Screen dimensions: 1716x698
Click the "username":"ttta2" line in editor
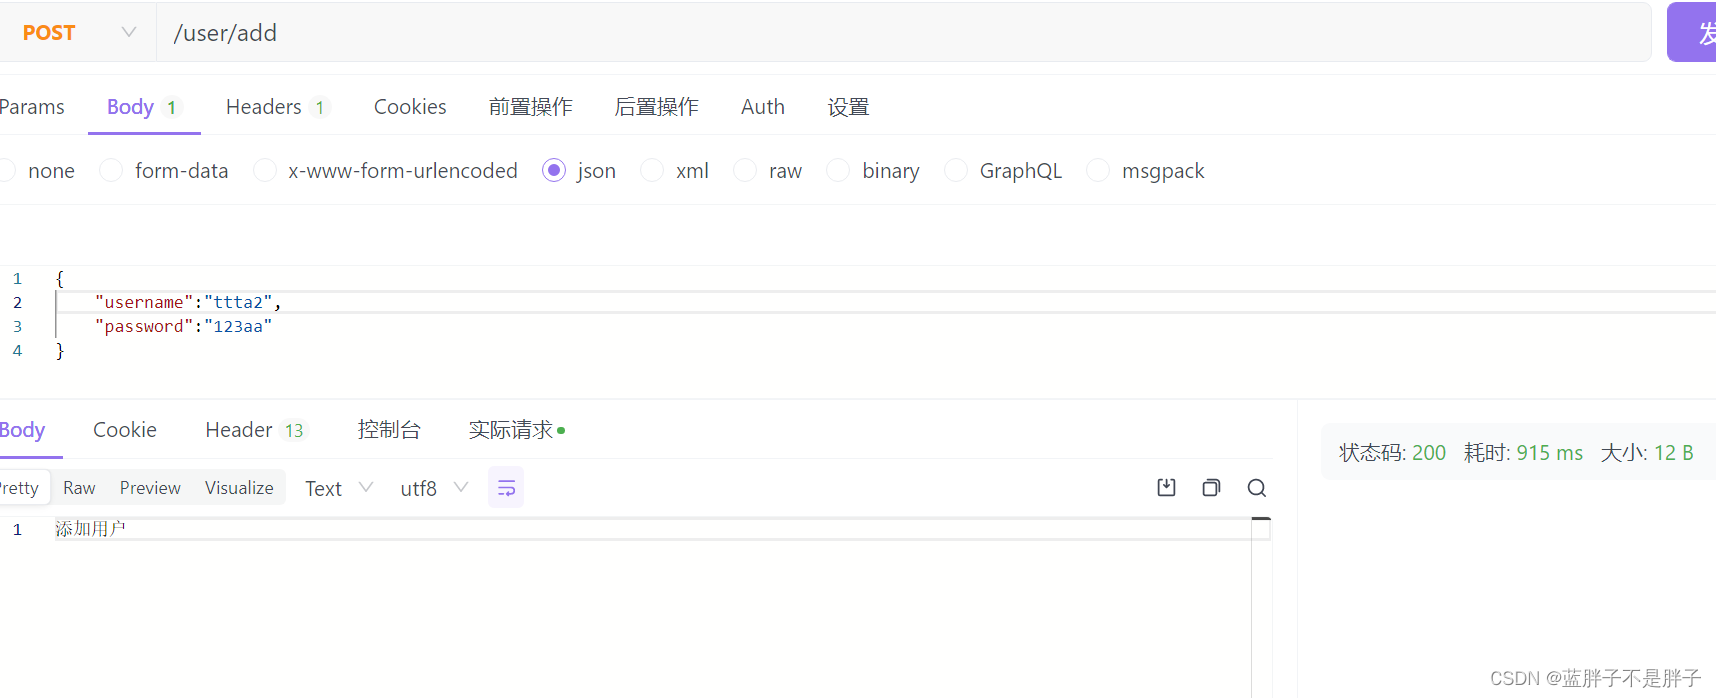point(188,302)
